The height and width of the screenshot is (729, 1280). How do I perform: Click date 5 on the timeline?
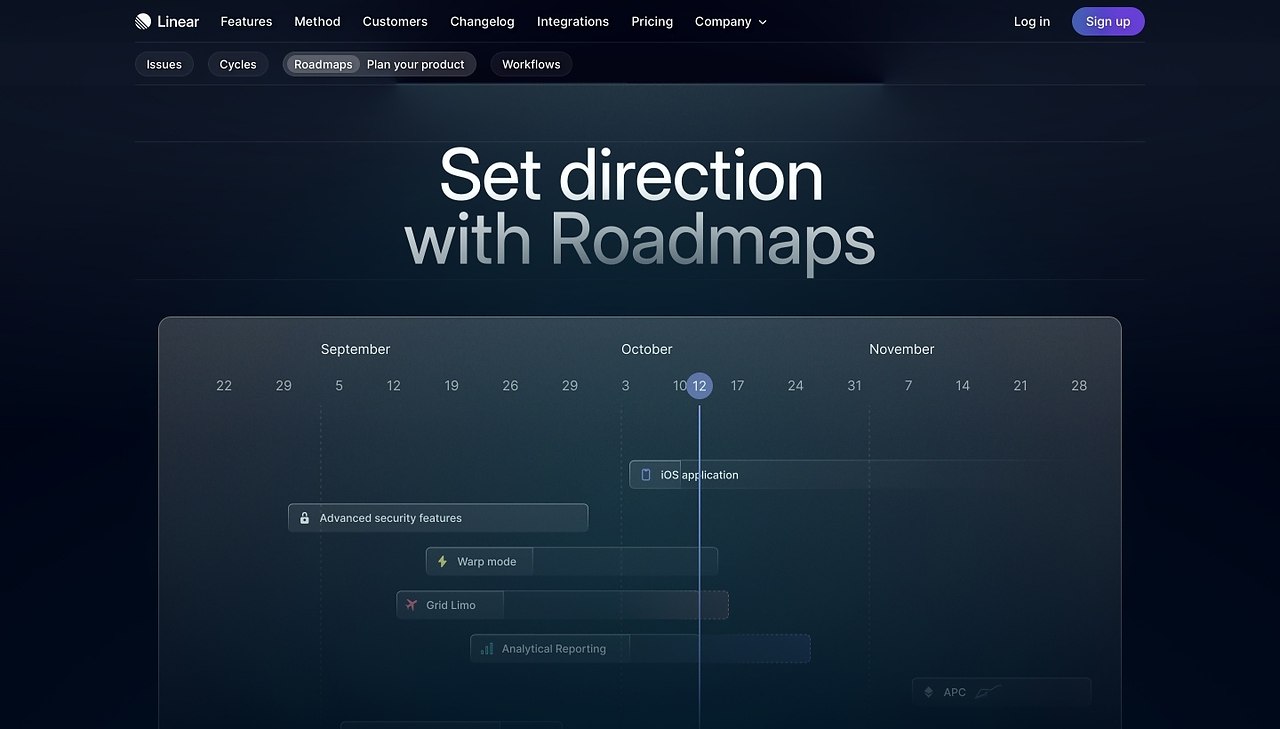tap(339, 386)
